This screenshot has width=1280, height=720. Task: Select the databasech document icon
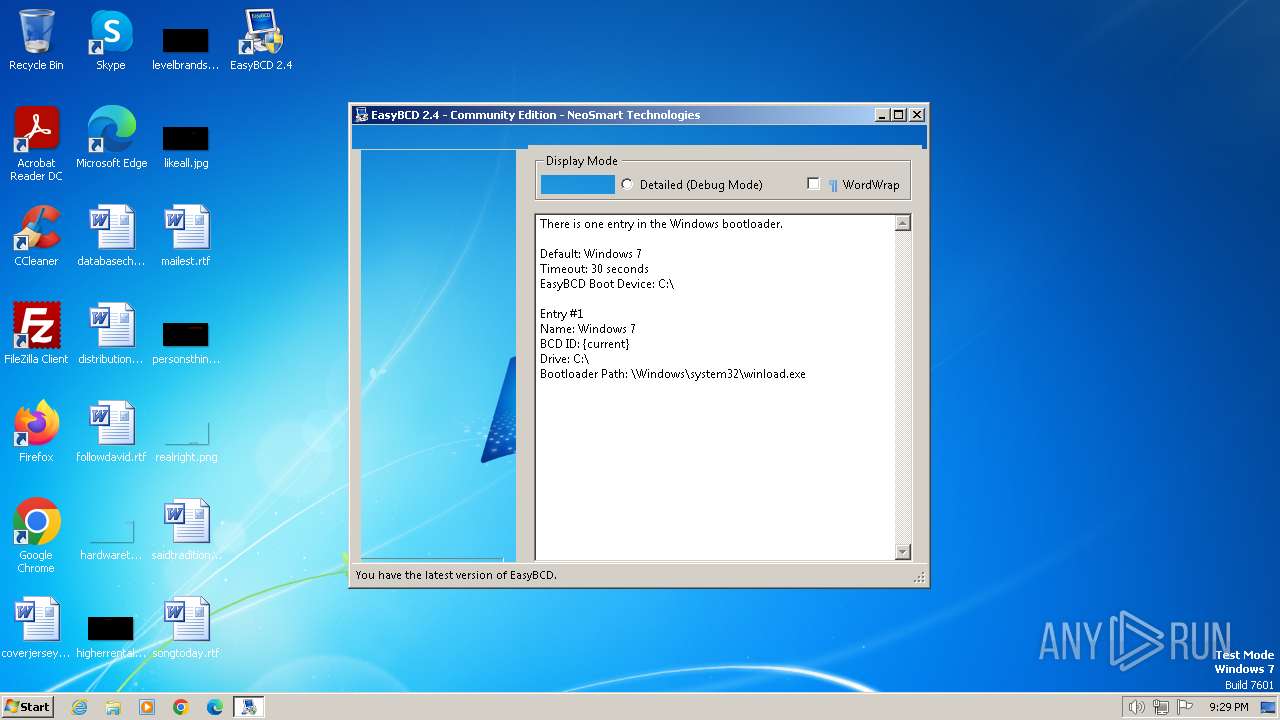click(111, 236)
